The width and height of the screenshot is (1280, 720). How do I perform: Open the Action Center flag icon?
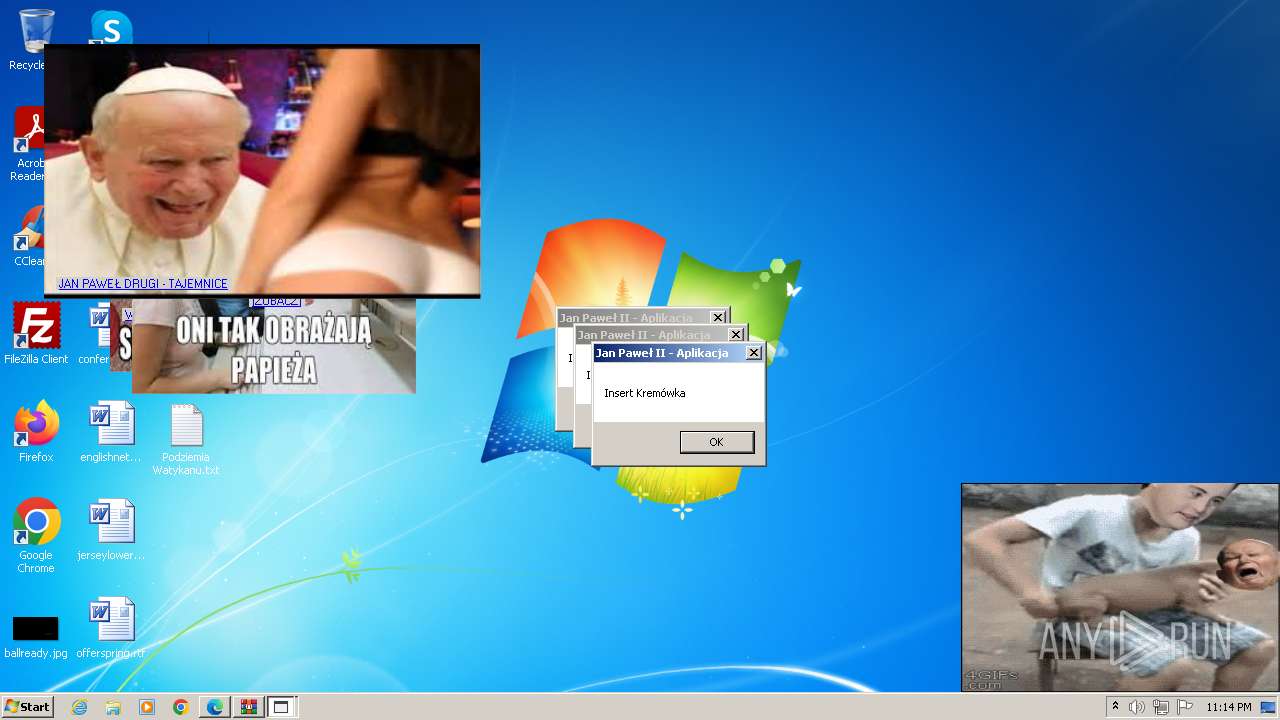click(x=1185, y=707)
